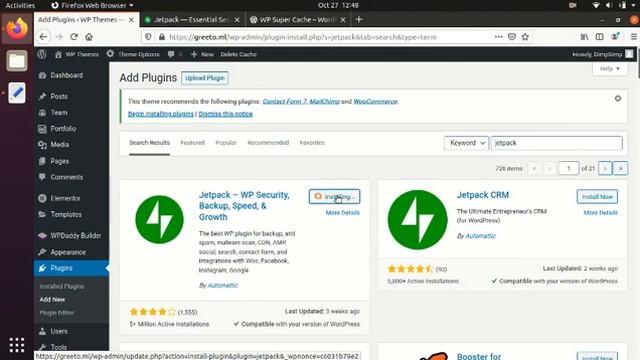
Task: Close the WP Super Cache tab
Action: tap(343, 20)
